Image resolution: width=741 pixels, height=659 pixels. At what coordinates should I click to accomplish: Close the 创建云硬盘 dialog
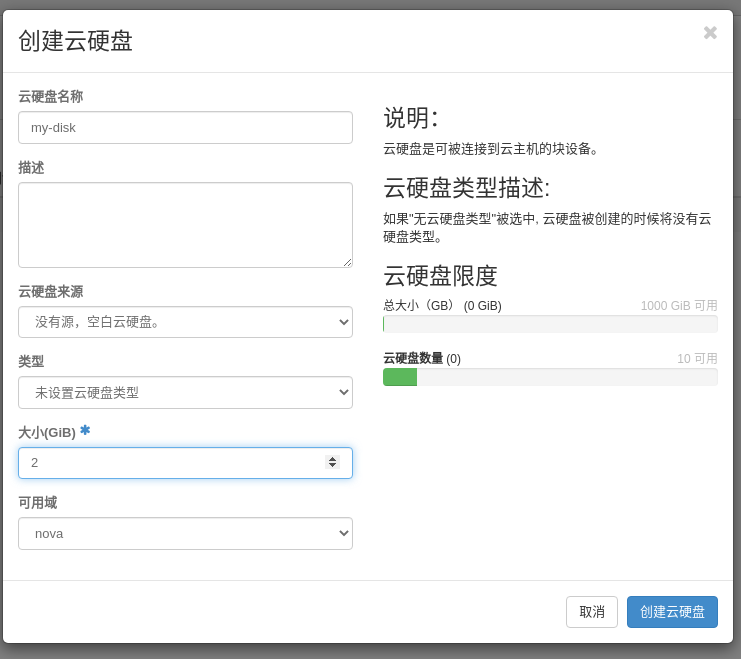pos(710,33)
